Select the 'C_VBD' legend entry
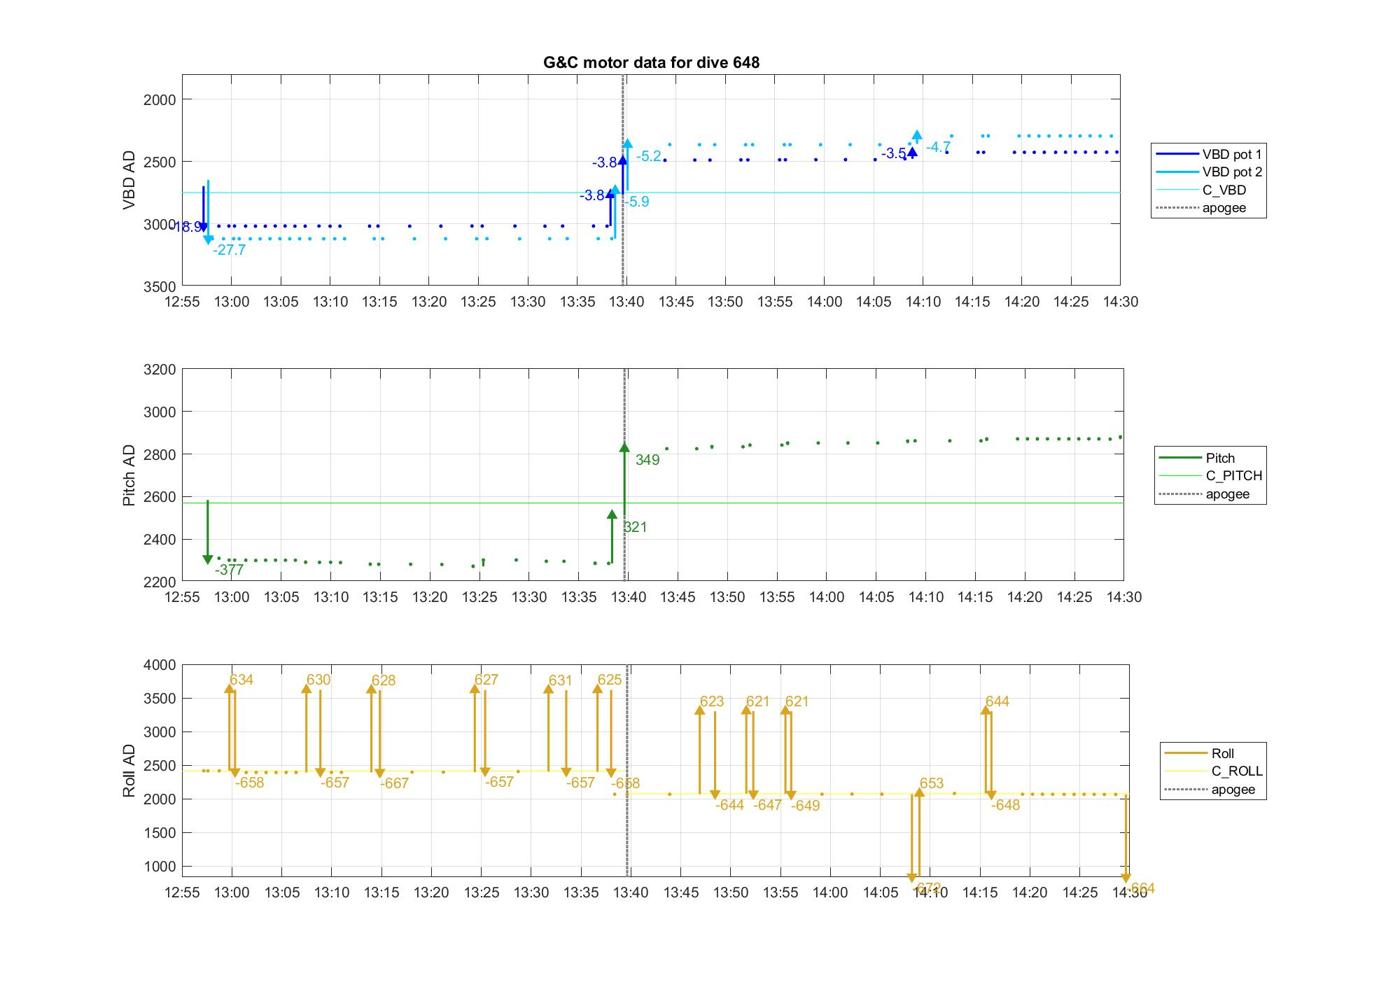 pyautogui.click(x=1201, y=190)
